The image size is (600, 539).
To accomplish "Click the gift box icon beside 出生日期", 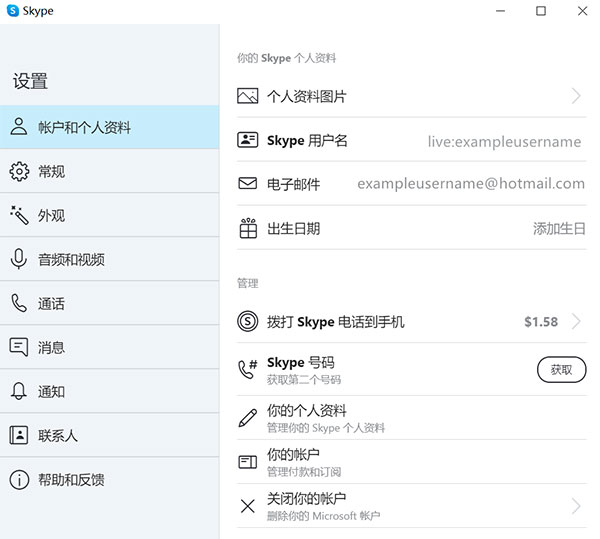I will (x=248, y=228).
